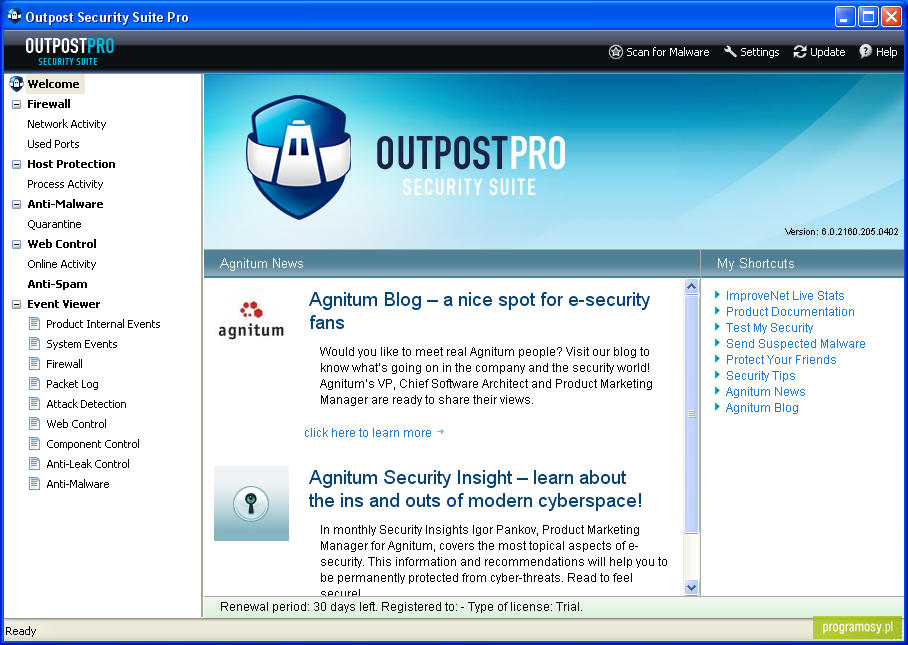908x645 pixels.
Task: Open Network Activity under Firewall
Action: coord(67,124)
